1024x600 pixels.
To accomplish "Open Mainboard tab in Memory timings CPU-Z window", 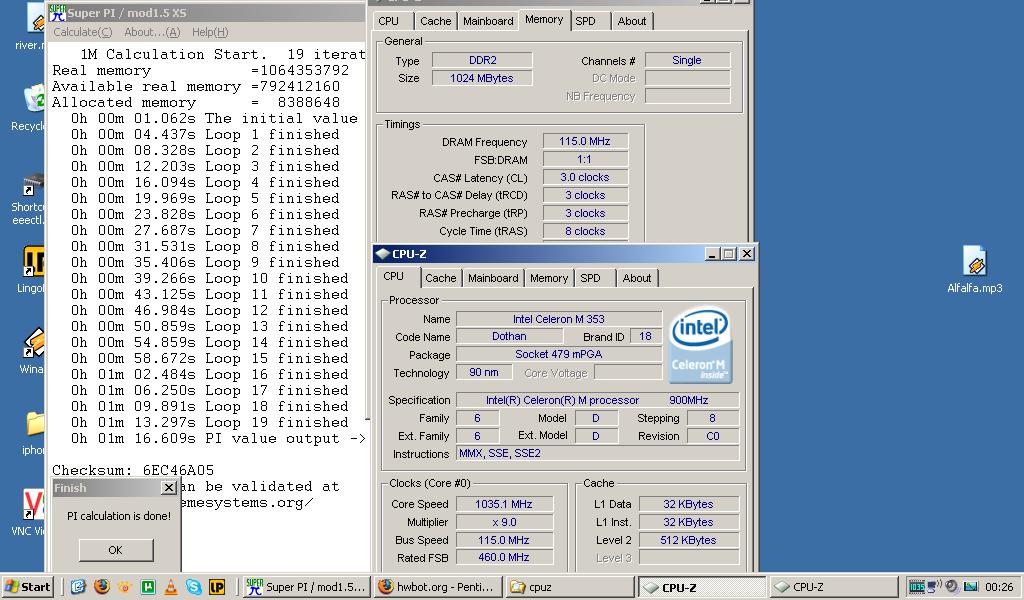I will pyautogui.click(x=488, y=21).
